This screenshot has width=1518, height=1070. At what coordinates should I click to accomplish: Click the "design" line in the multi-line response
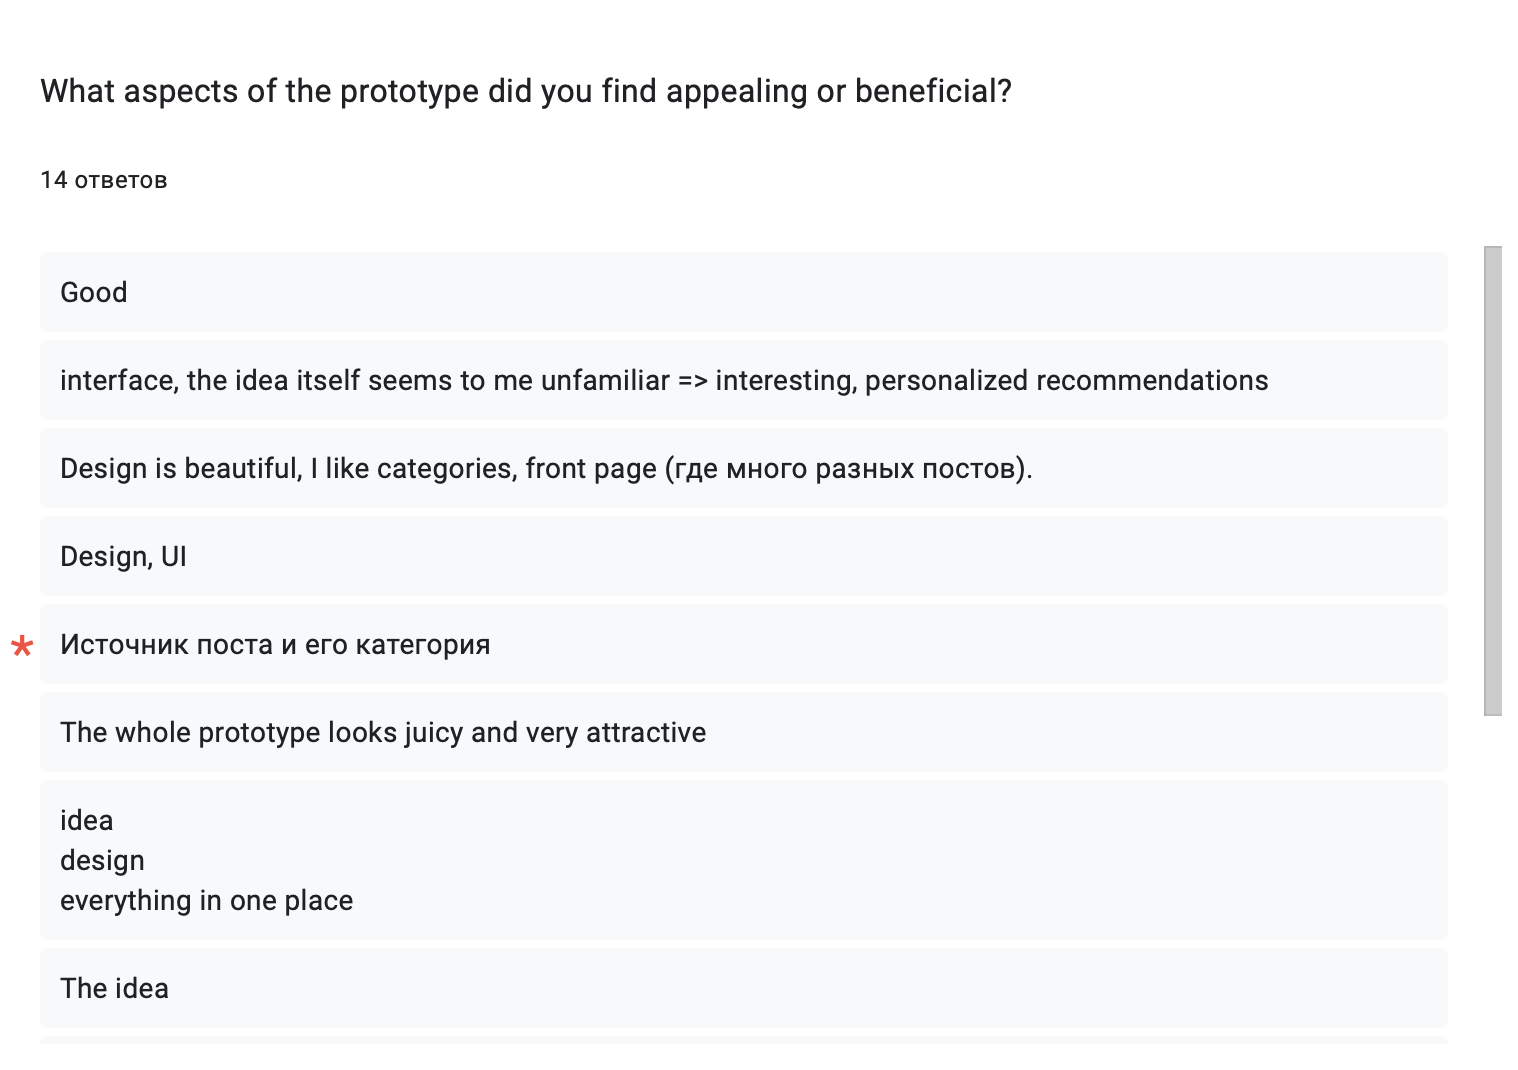pos(102,861)
